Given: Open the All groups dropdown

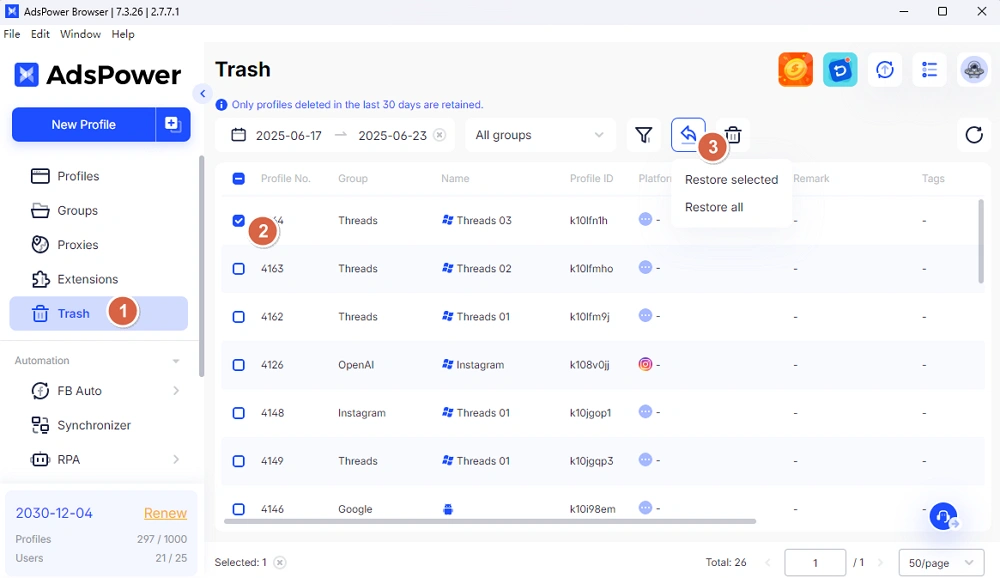Looking at the screenshot, I should 540,135.
